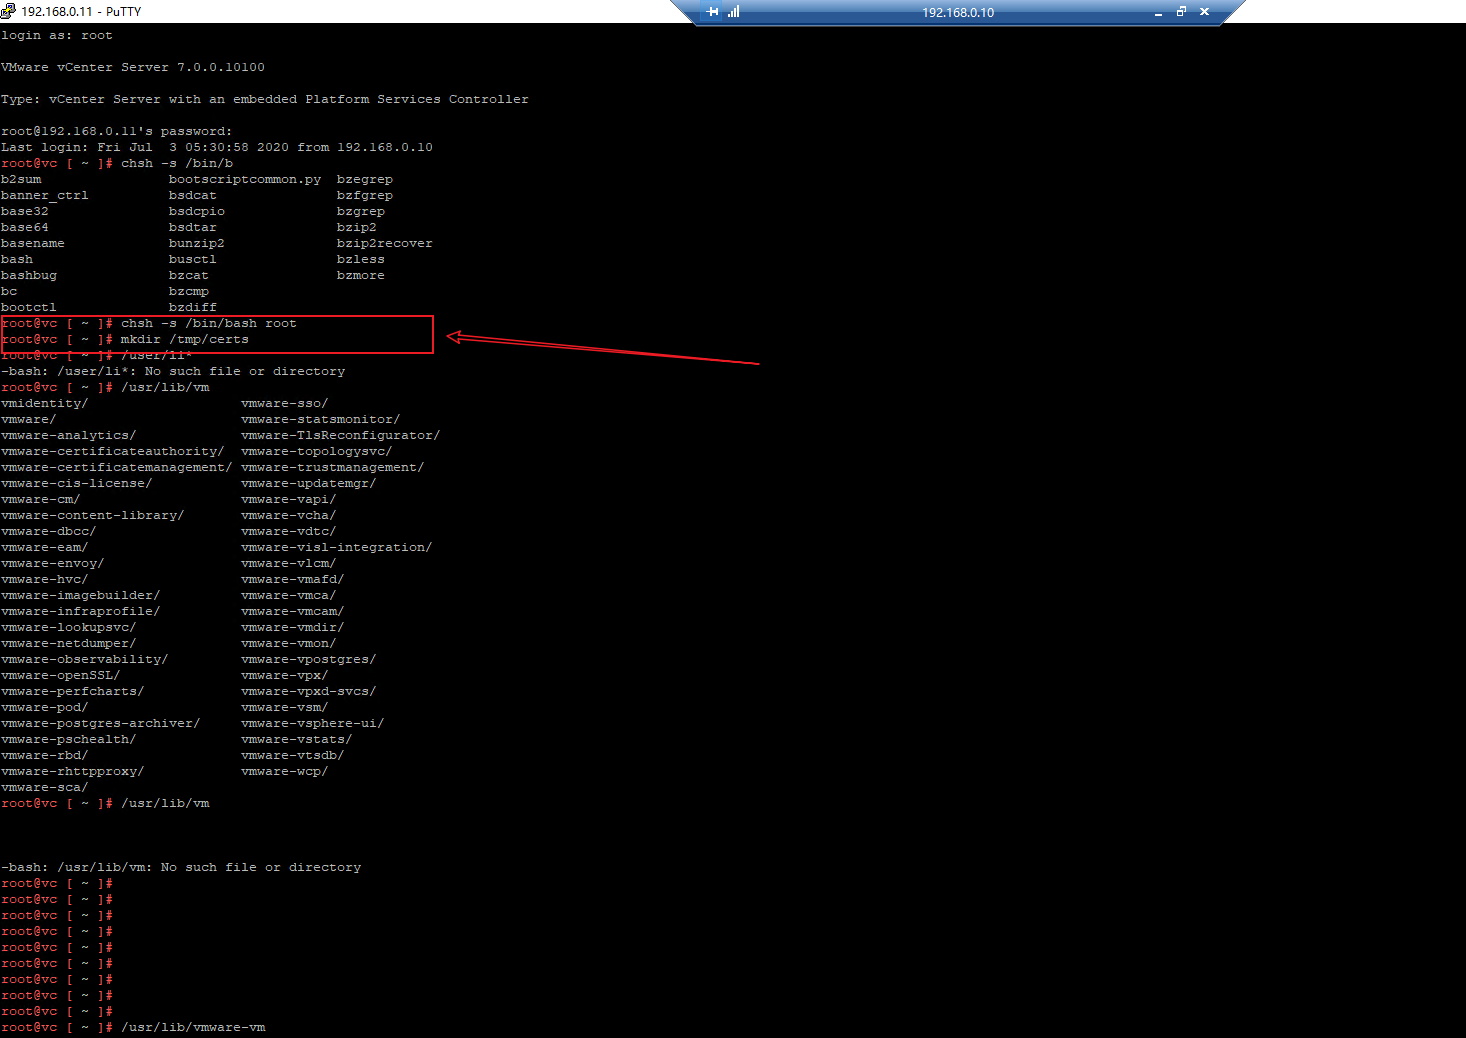
Task: Click the 192.168.0.11 - PuTTY title bar
Action: pyautogui.click(x=81, y=12)
